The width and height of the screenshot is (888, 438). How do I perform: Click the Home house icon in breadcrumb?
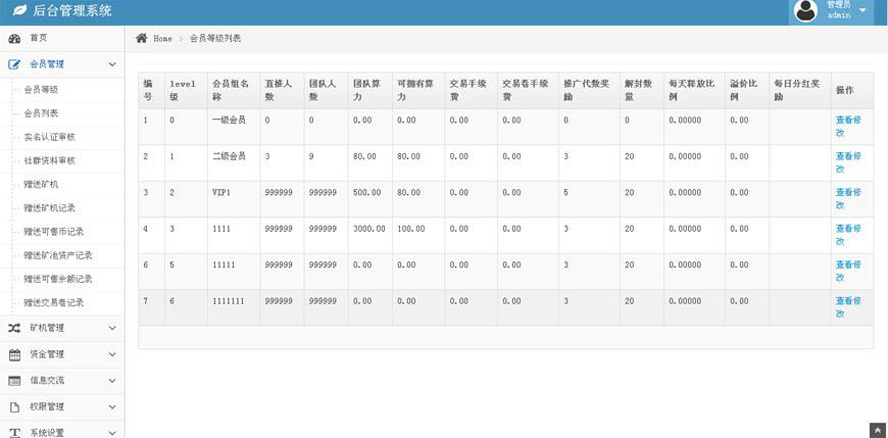[x=142, y=38]
